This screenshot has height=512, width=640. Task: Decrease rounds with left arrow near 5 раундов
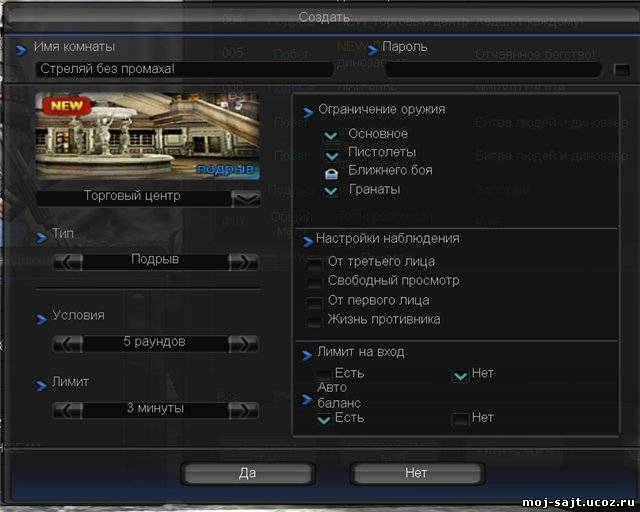68,344
